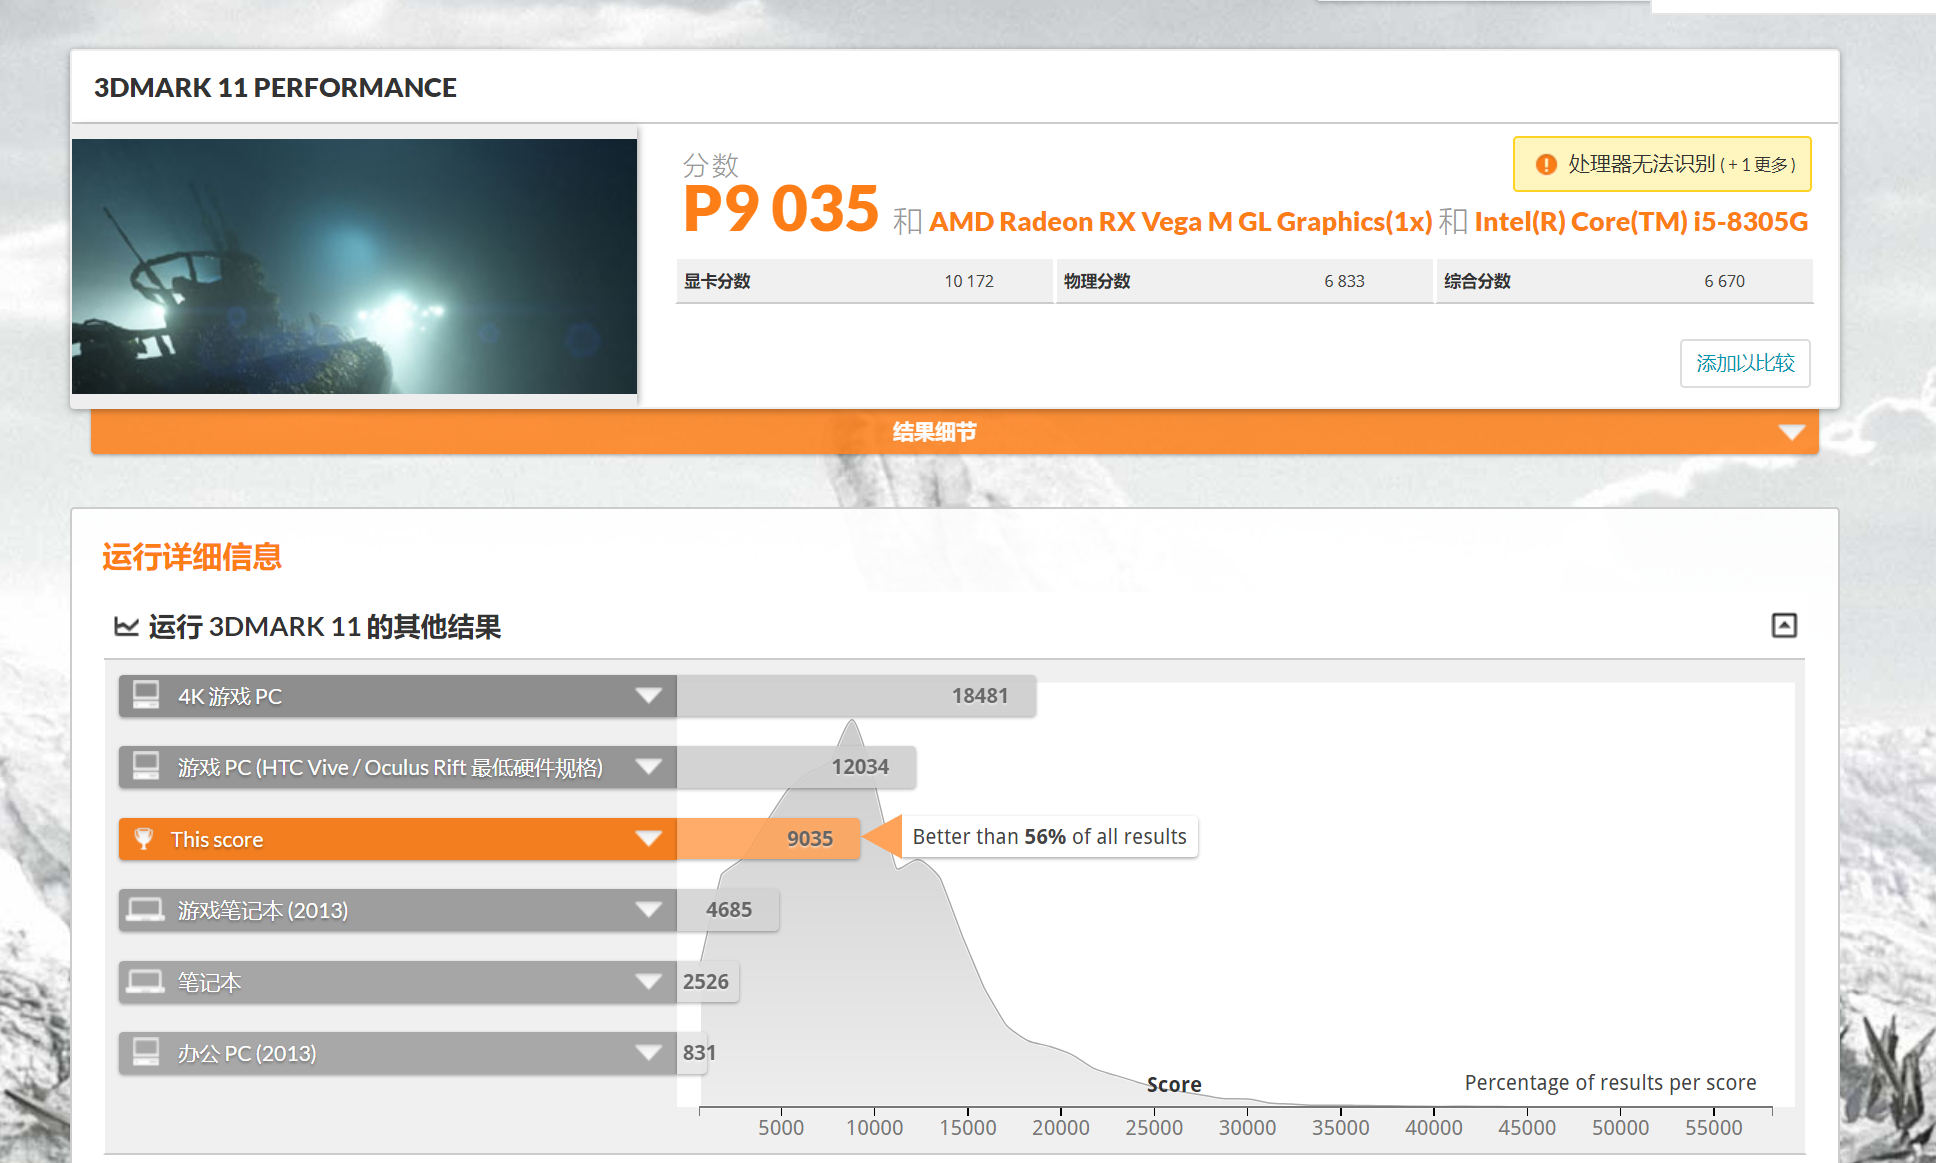This screenshot has height=1163, width=1936.
Task: Open the 办公 PC (2013) dropdown
Action: [649, 1052]
